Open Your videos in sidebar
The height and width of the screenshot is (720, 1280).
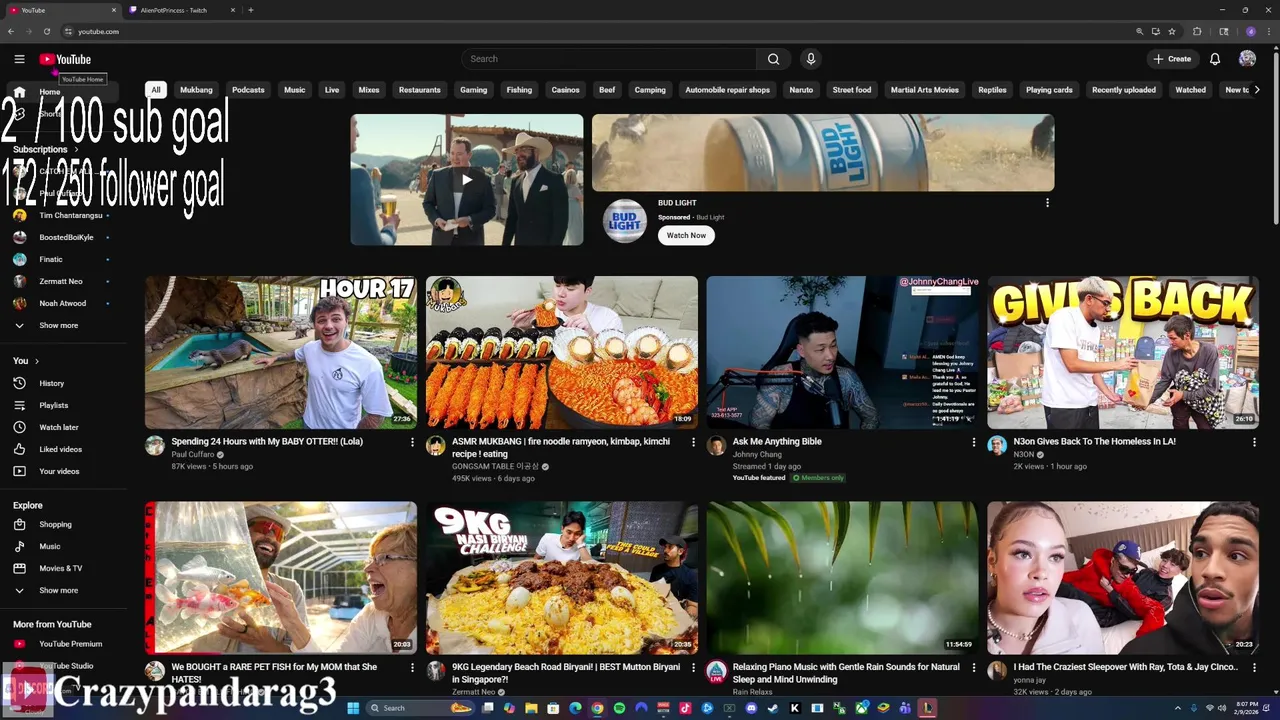pos(59,471)
